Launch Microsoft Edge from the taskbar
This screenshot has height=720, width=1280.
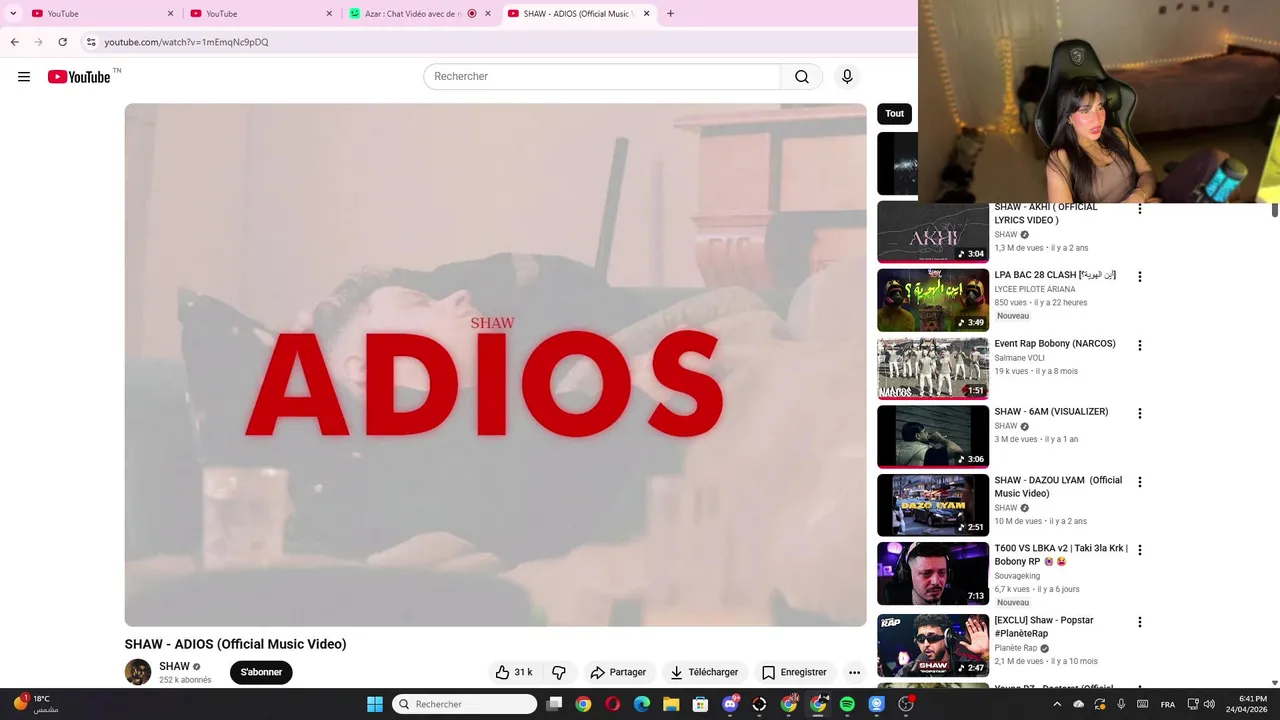tap(642, 704)
